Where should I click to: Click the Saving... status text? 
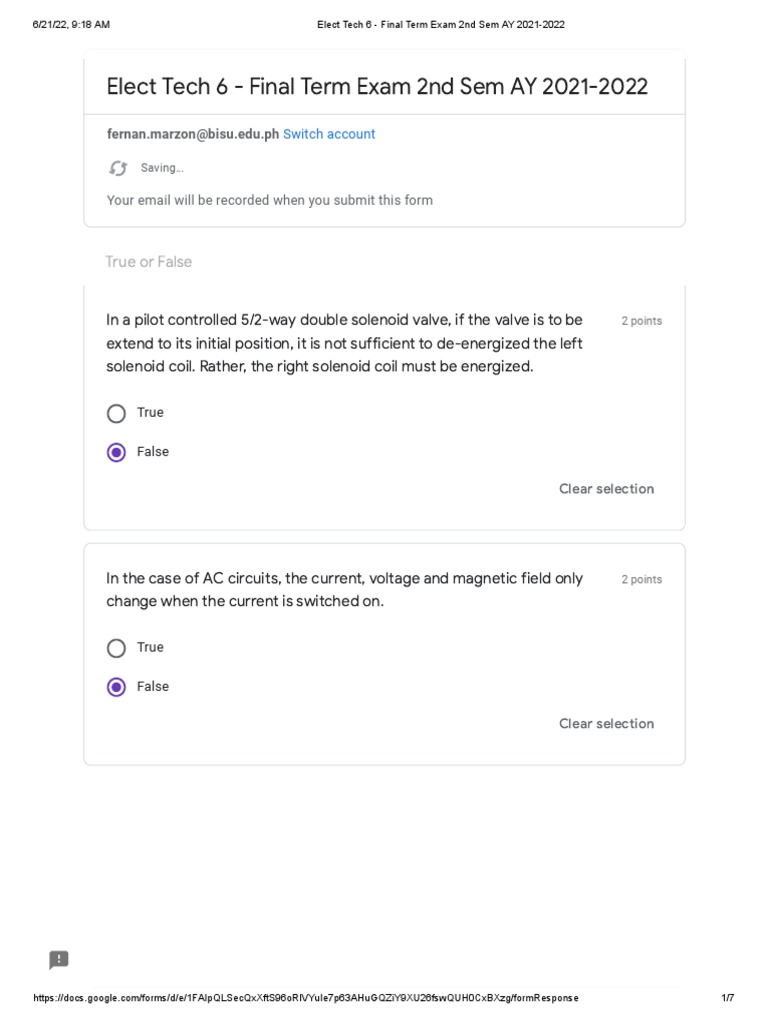162,168
